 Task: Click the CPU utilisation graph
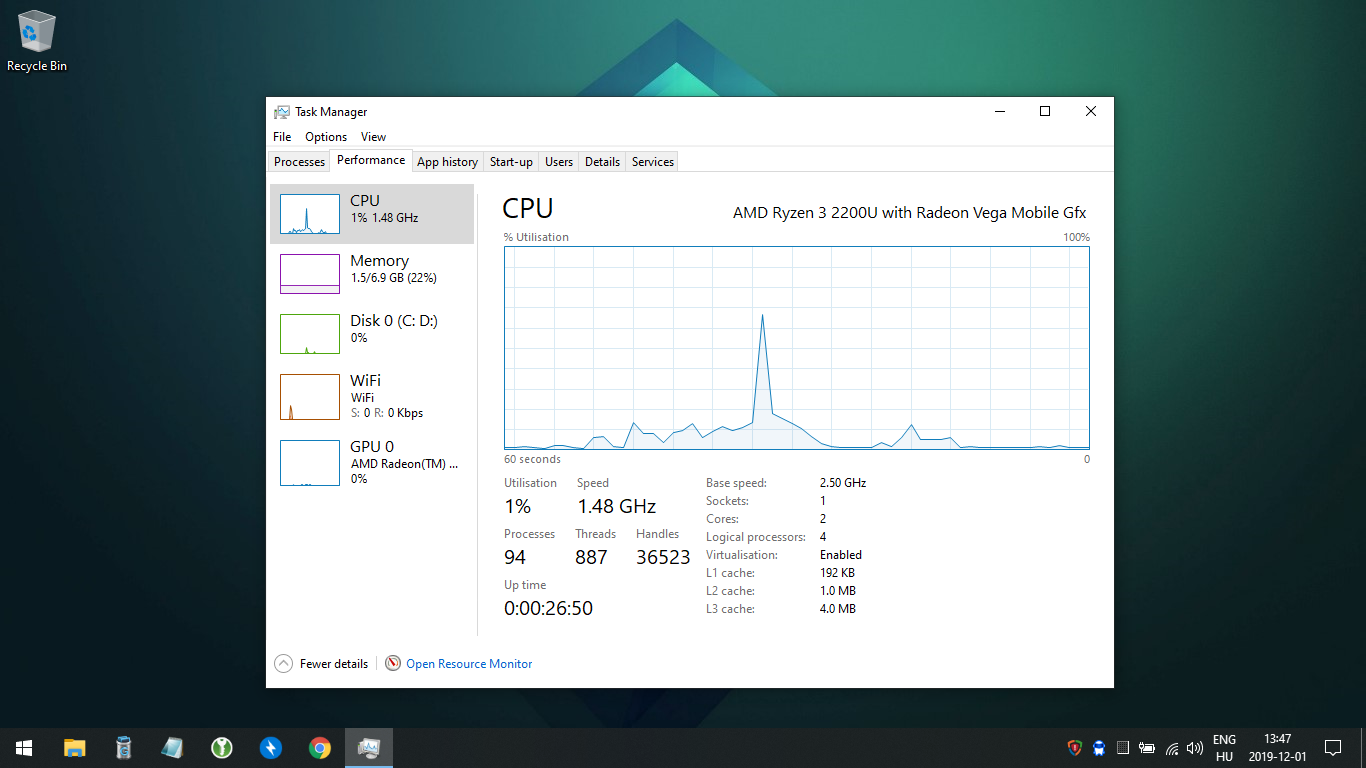pos(797,348)
